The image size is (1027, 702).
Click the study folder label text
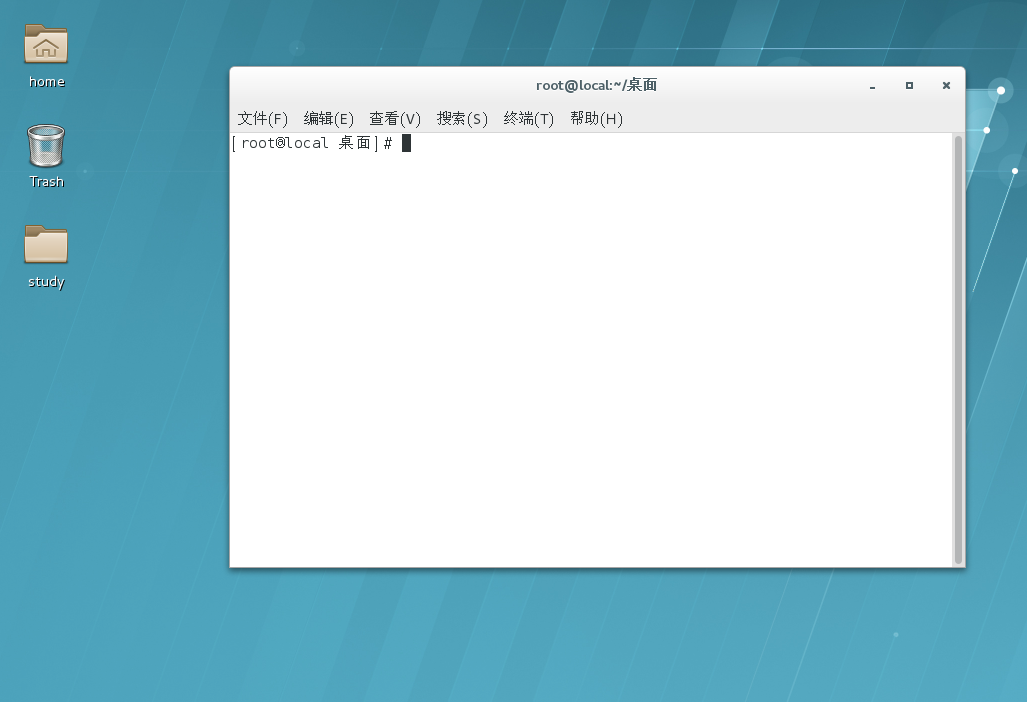coord(45,281)
